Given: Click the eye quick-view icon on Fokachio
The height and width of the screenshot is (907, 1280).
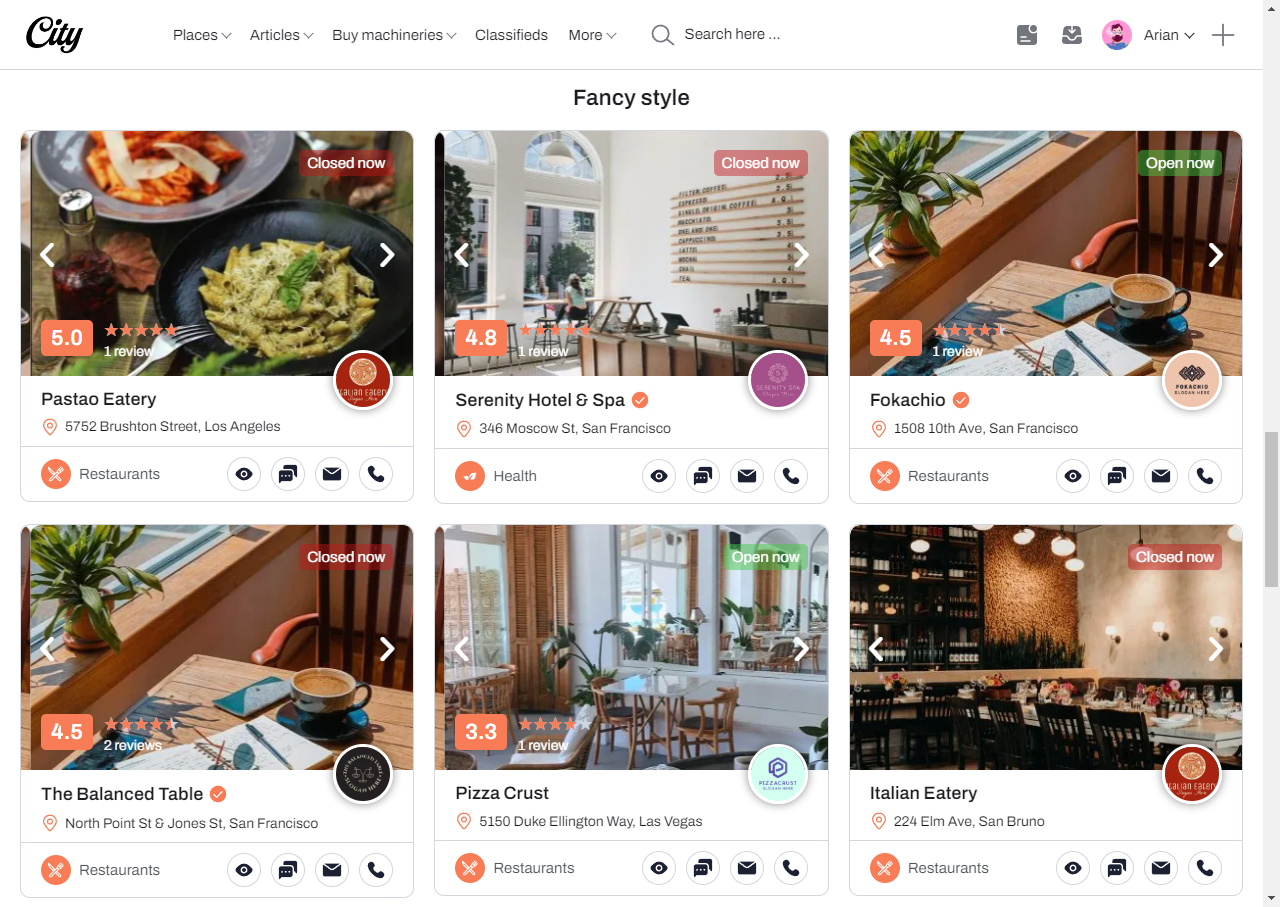Looking at the screenshot, I should click(1073, 476).
